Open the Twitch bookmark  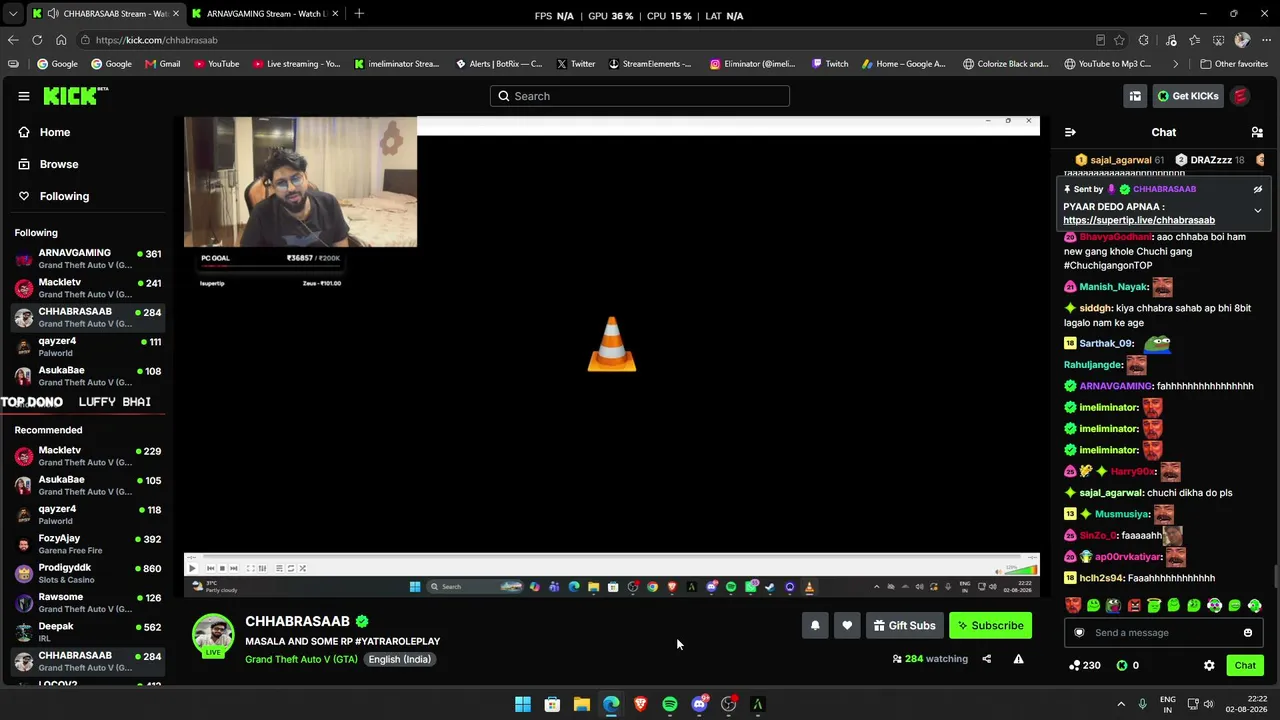[x=830, y=64]
